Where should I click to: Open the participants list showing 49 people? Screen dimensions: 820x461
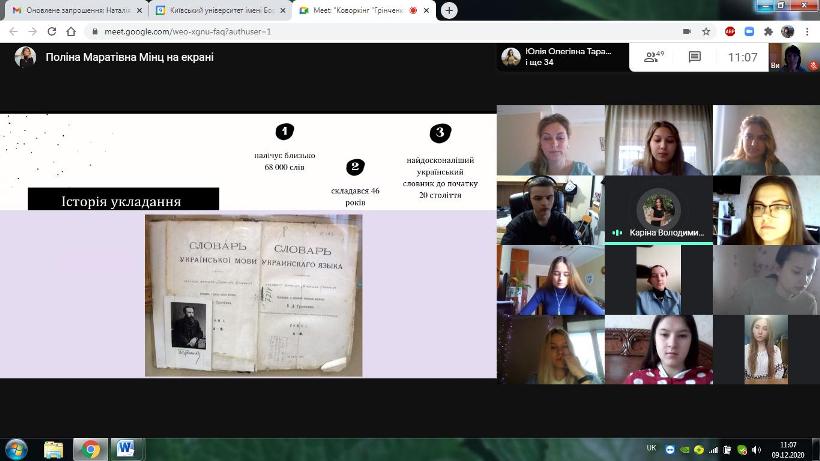point(653,56)
